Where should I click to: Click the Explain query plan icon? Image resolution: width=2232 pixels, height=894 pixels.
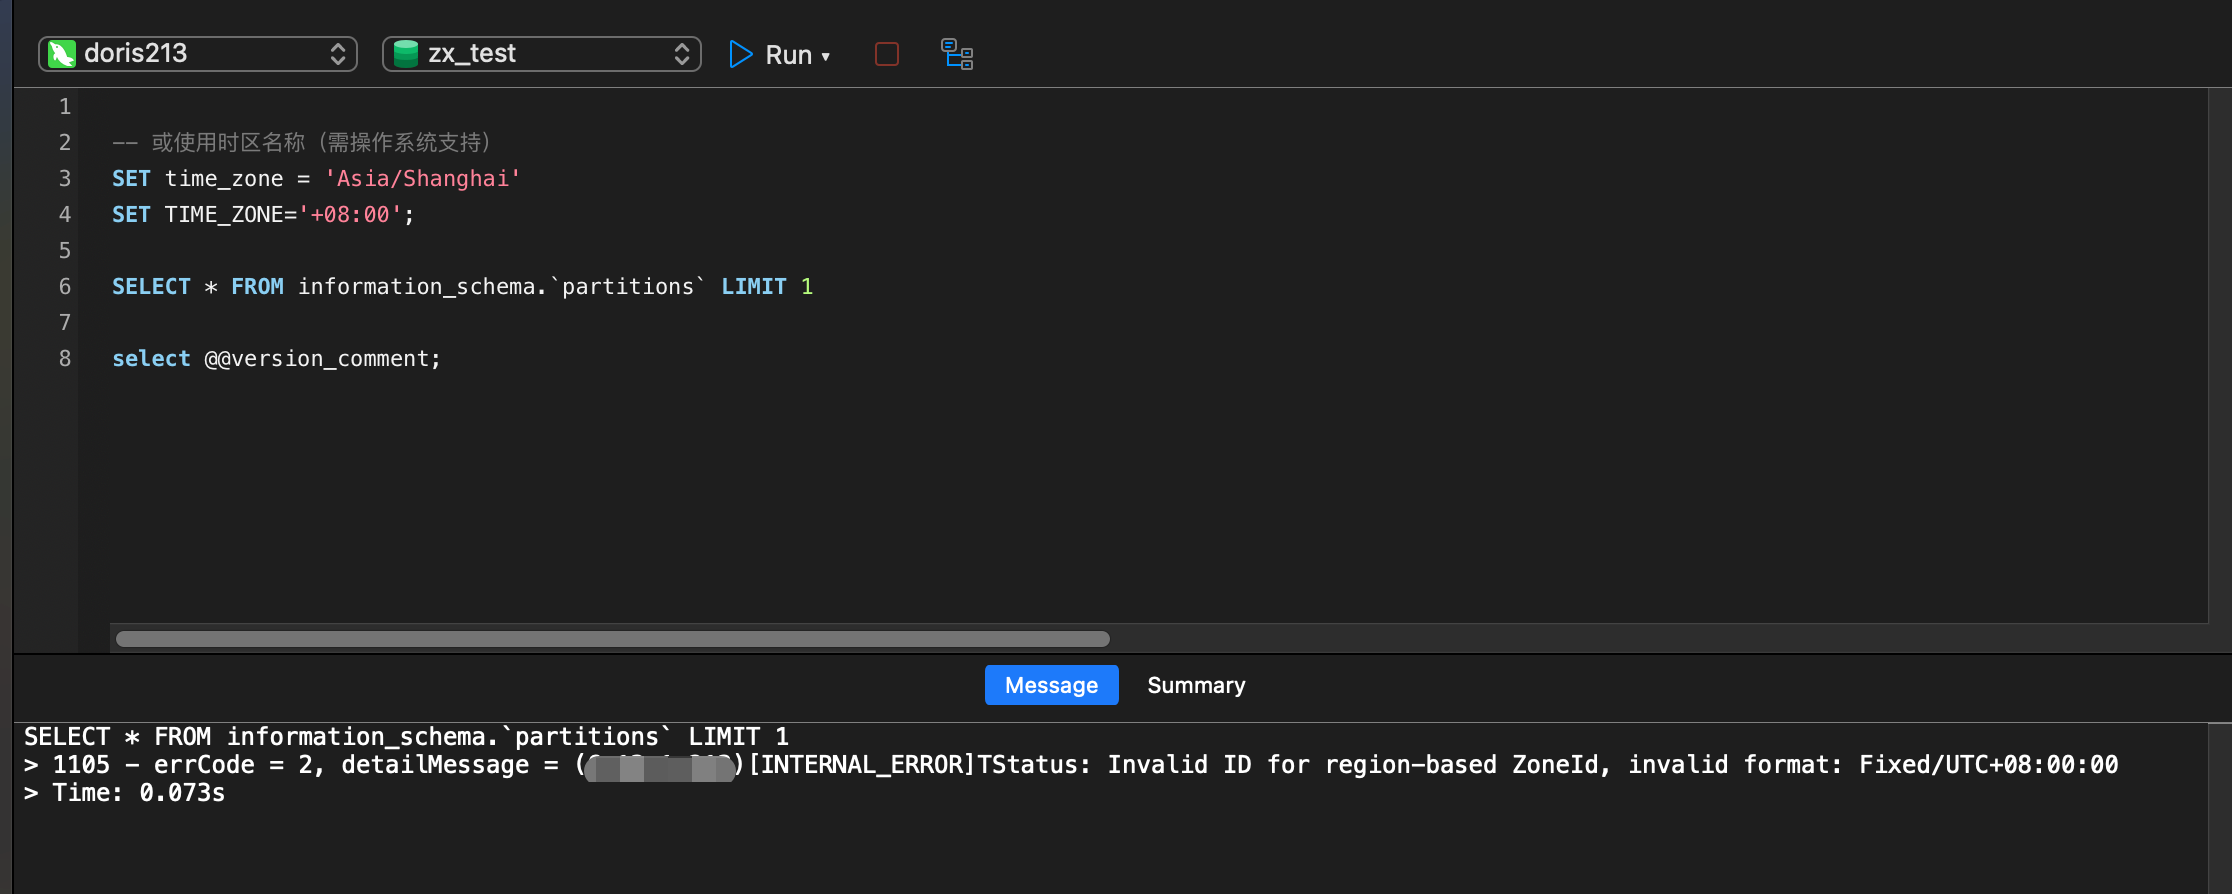(x=957, y=54)
